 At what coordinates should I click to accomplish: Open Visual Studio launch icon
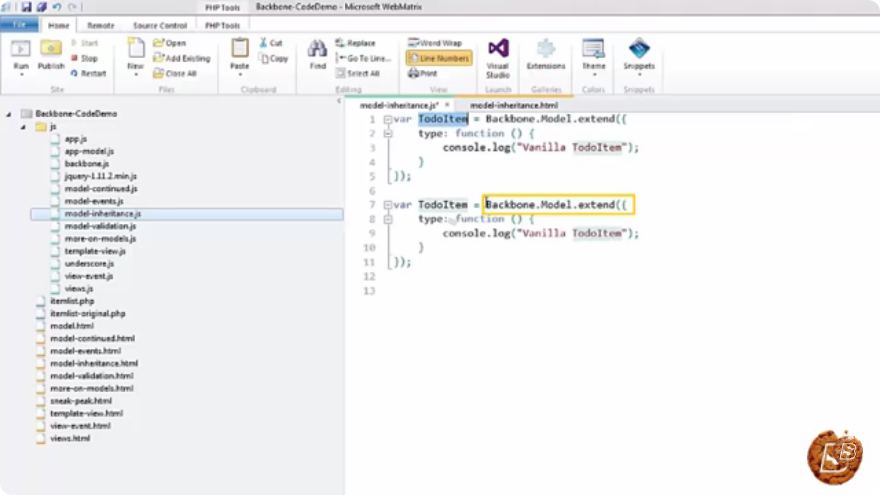click(498, 48)
